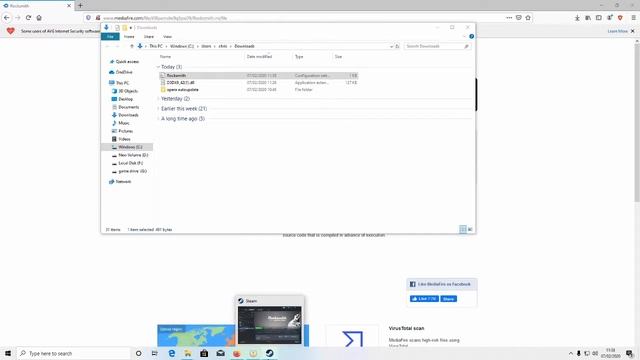640x360 pixels.
Task: Click the Facebook Like button
Action: point(424,299)
